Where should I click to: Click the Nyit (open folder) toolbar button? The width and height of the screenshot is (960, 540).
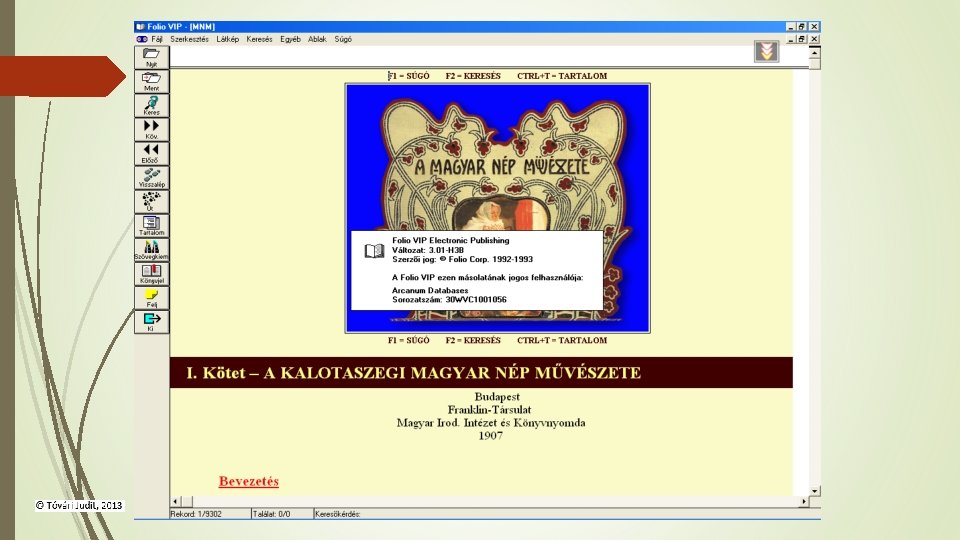point(151,58)
